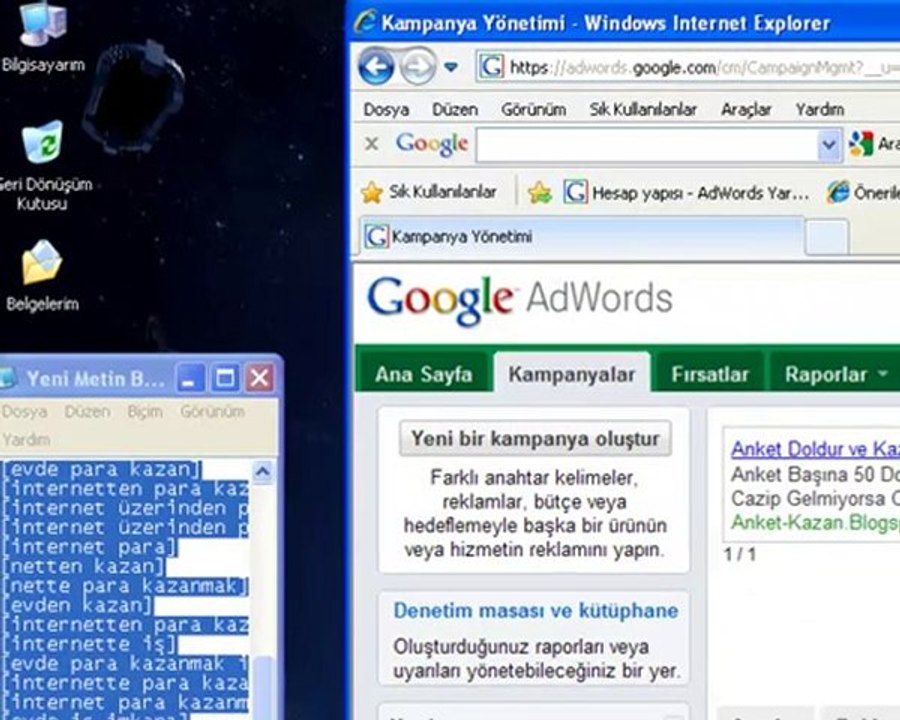This screenshot has height=720, width=900.
Task: Open the Görünüm menu in Internet Explorer
Action: tap(533, 109)
